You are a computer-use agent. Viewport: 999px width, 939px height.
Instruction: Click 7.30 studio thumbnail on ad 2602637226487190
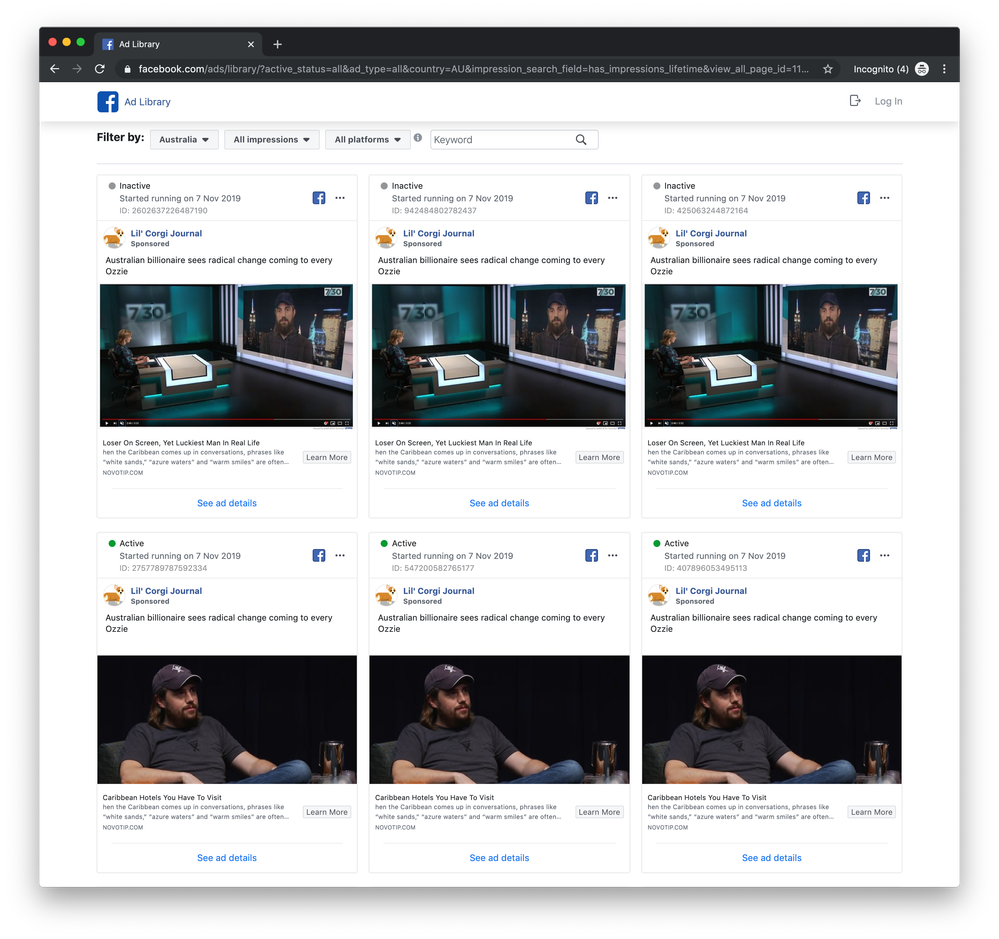227,355
